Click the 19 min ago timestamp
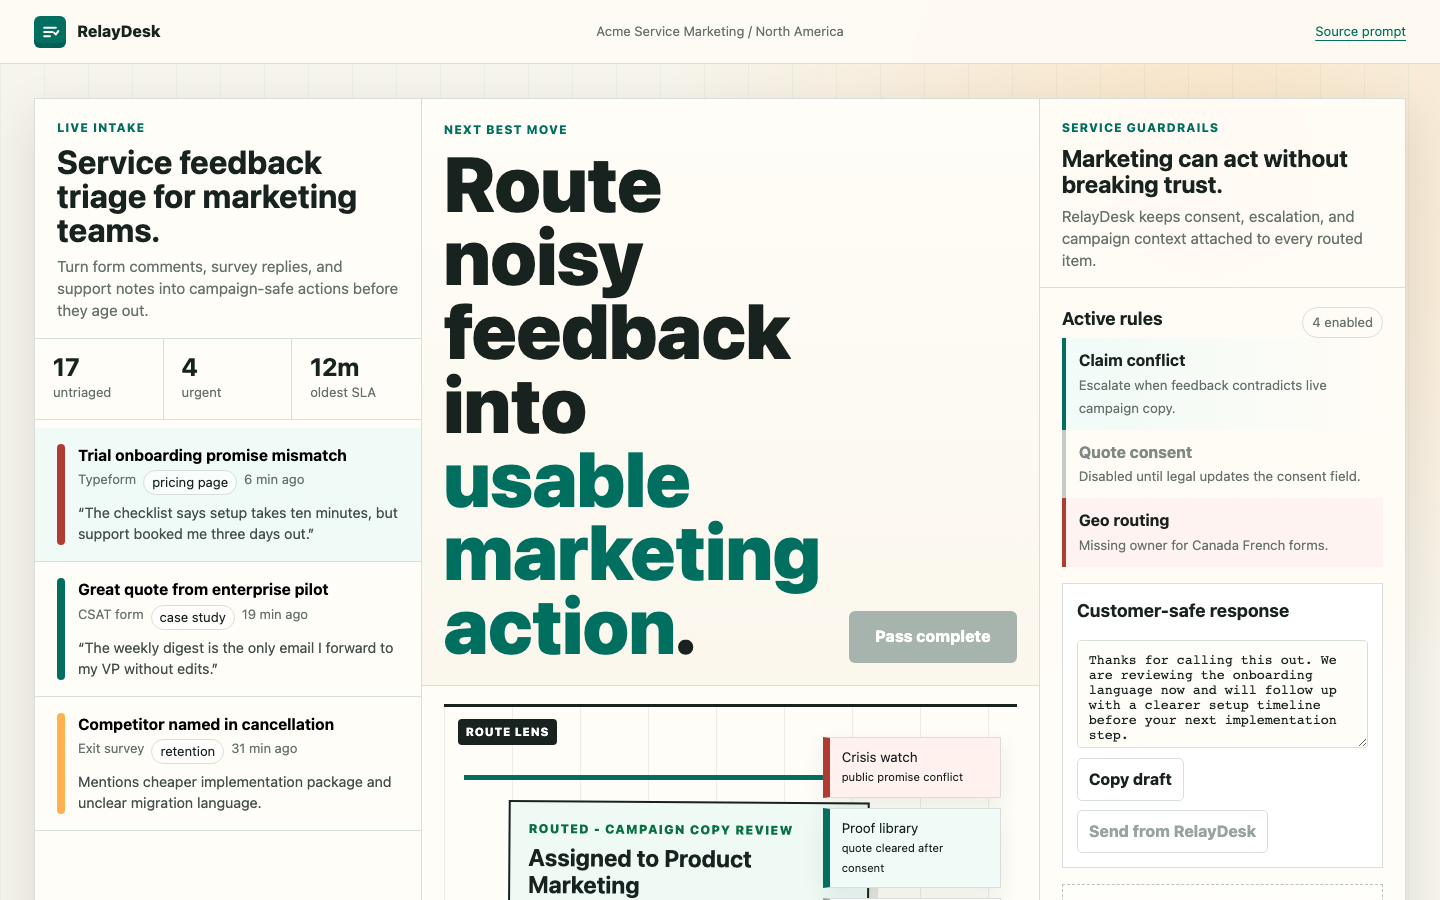The height and width of the screenshot is (900, 1440). (275, 615)
